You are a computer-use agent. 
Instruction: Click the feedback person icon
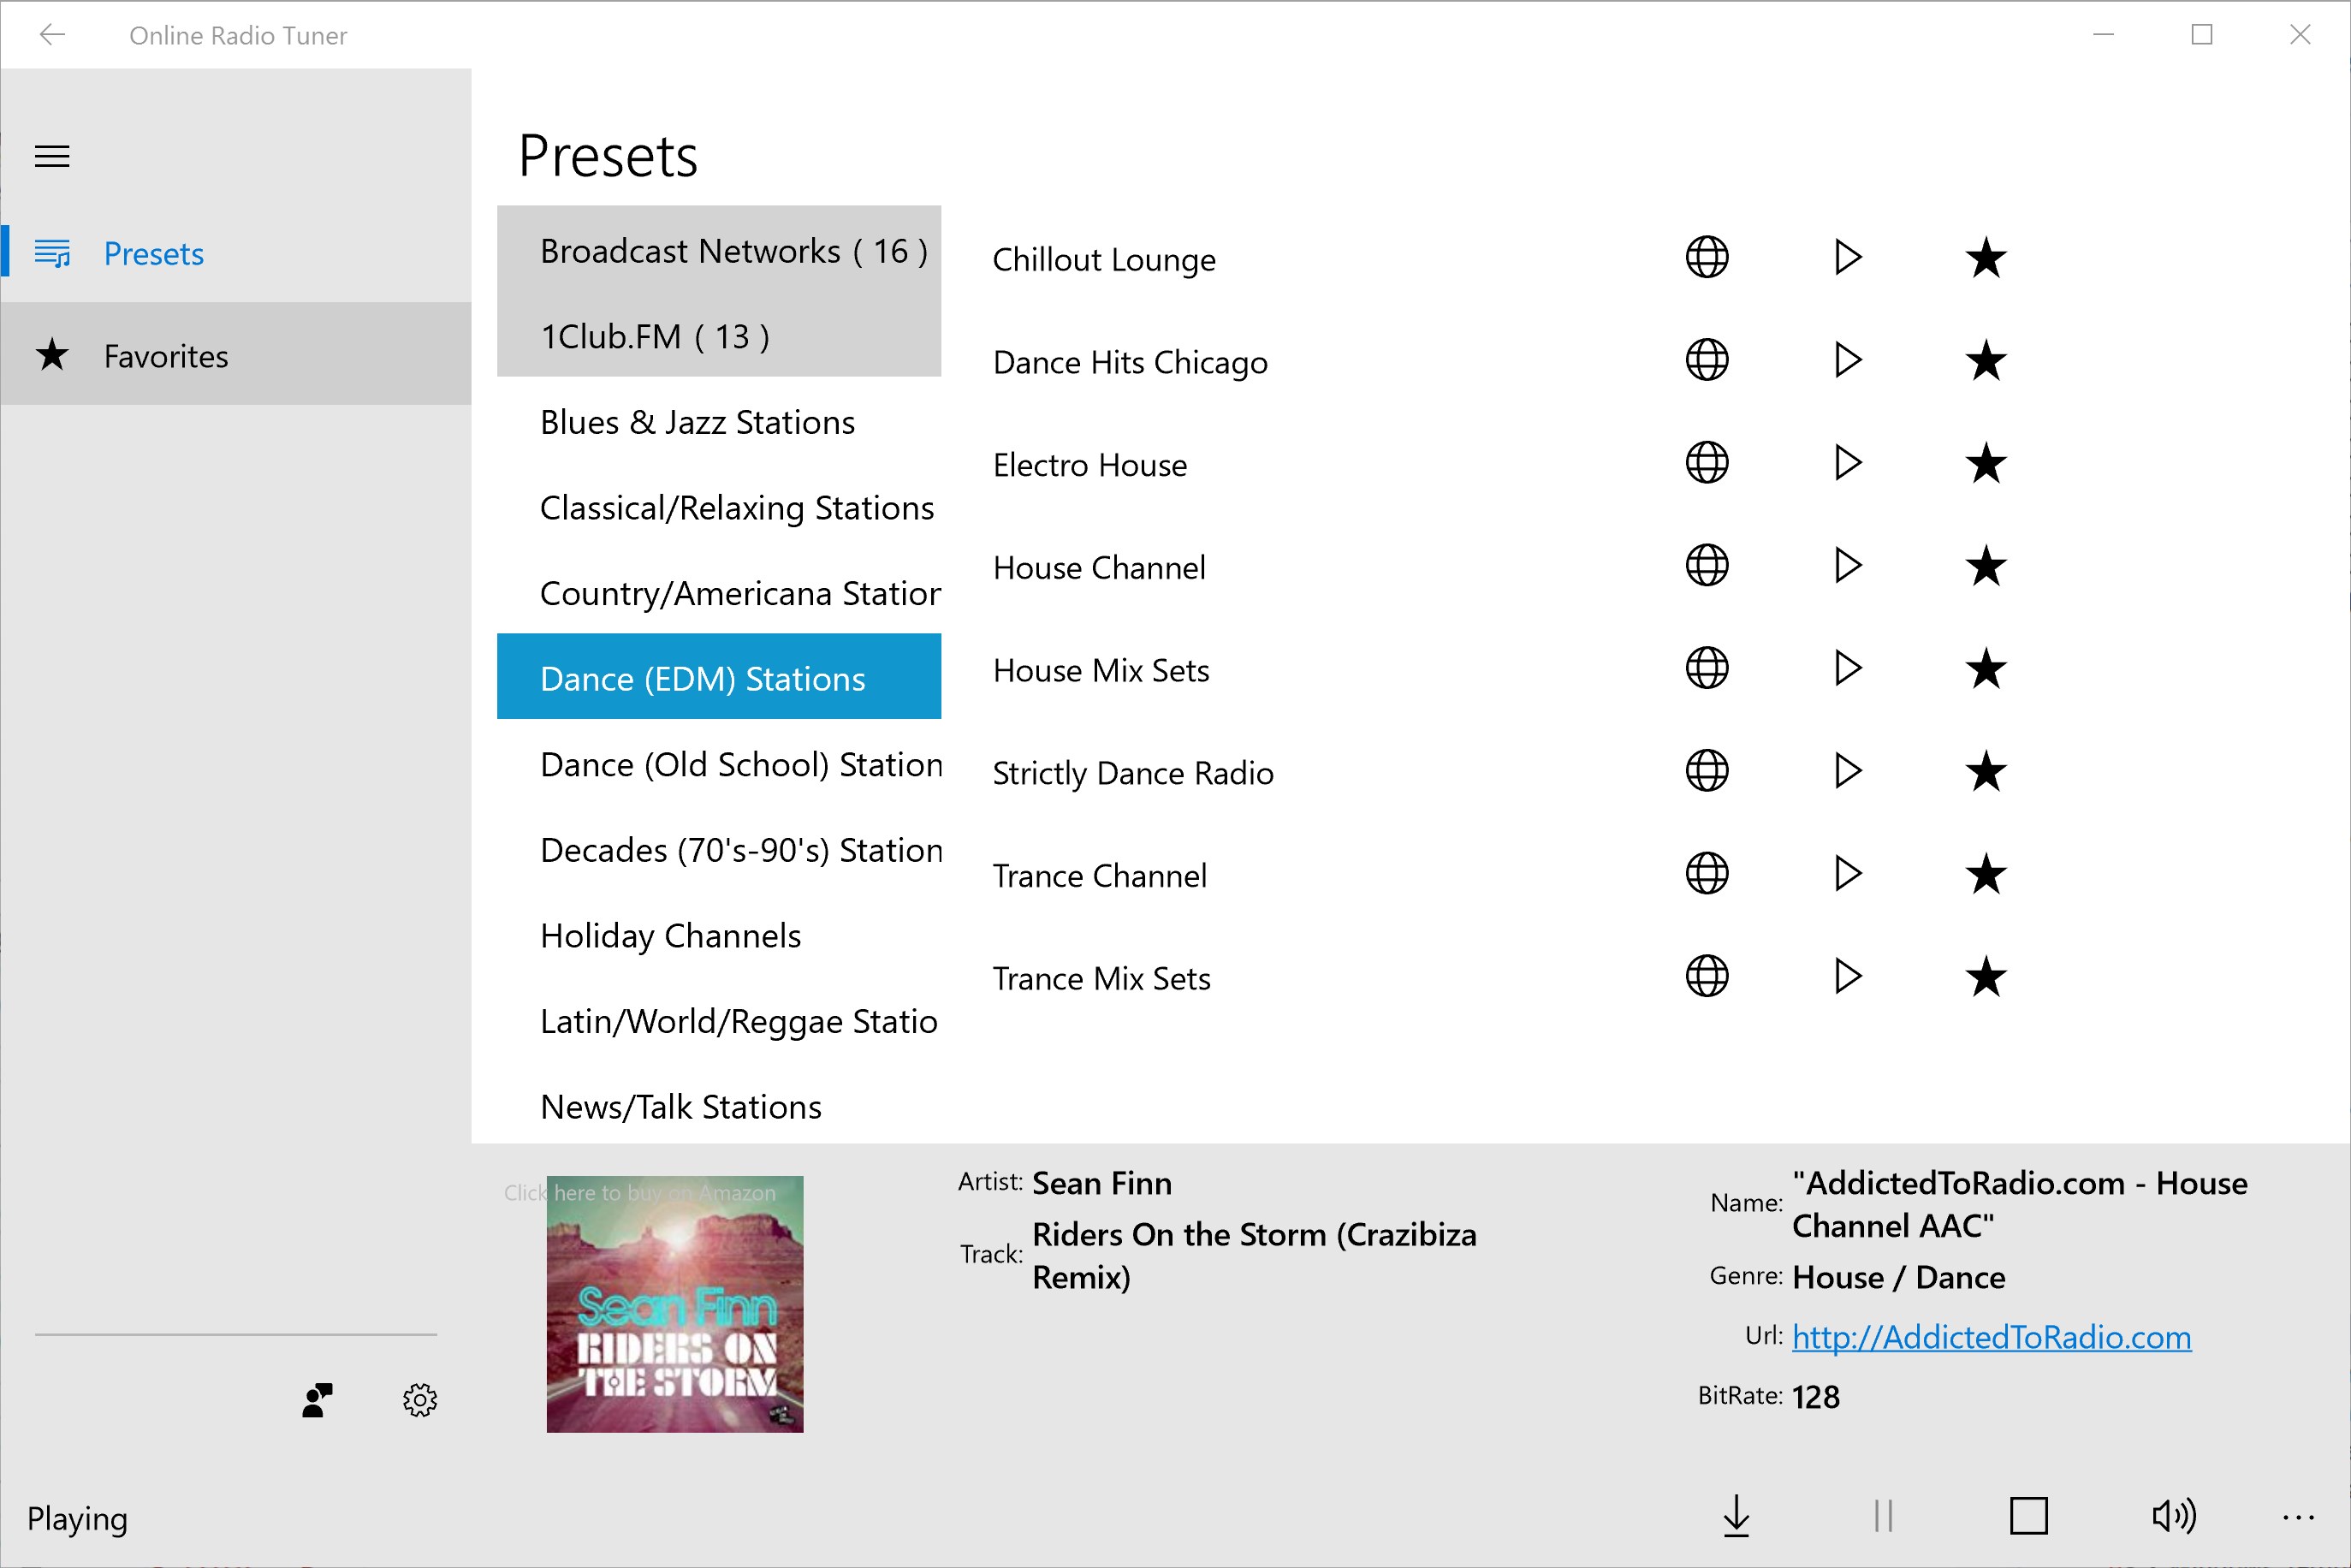click(317, 1400)
